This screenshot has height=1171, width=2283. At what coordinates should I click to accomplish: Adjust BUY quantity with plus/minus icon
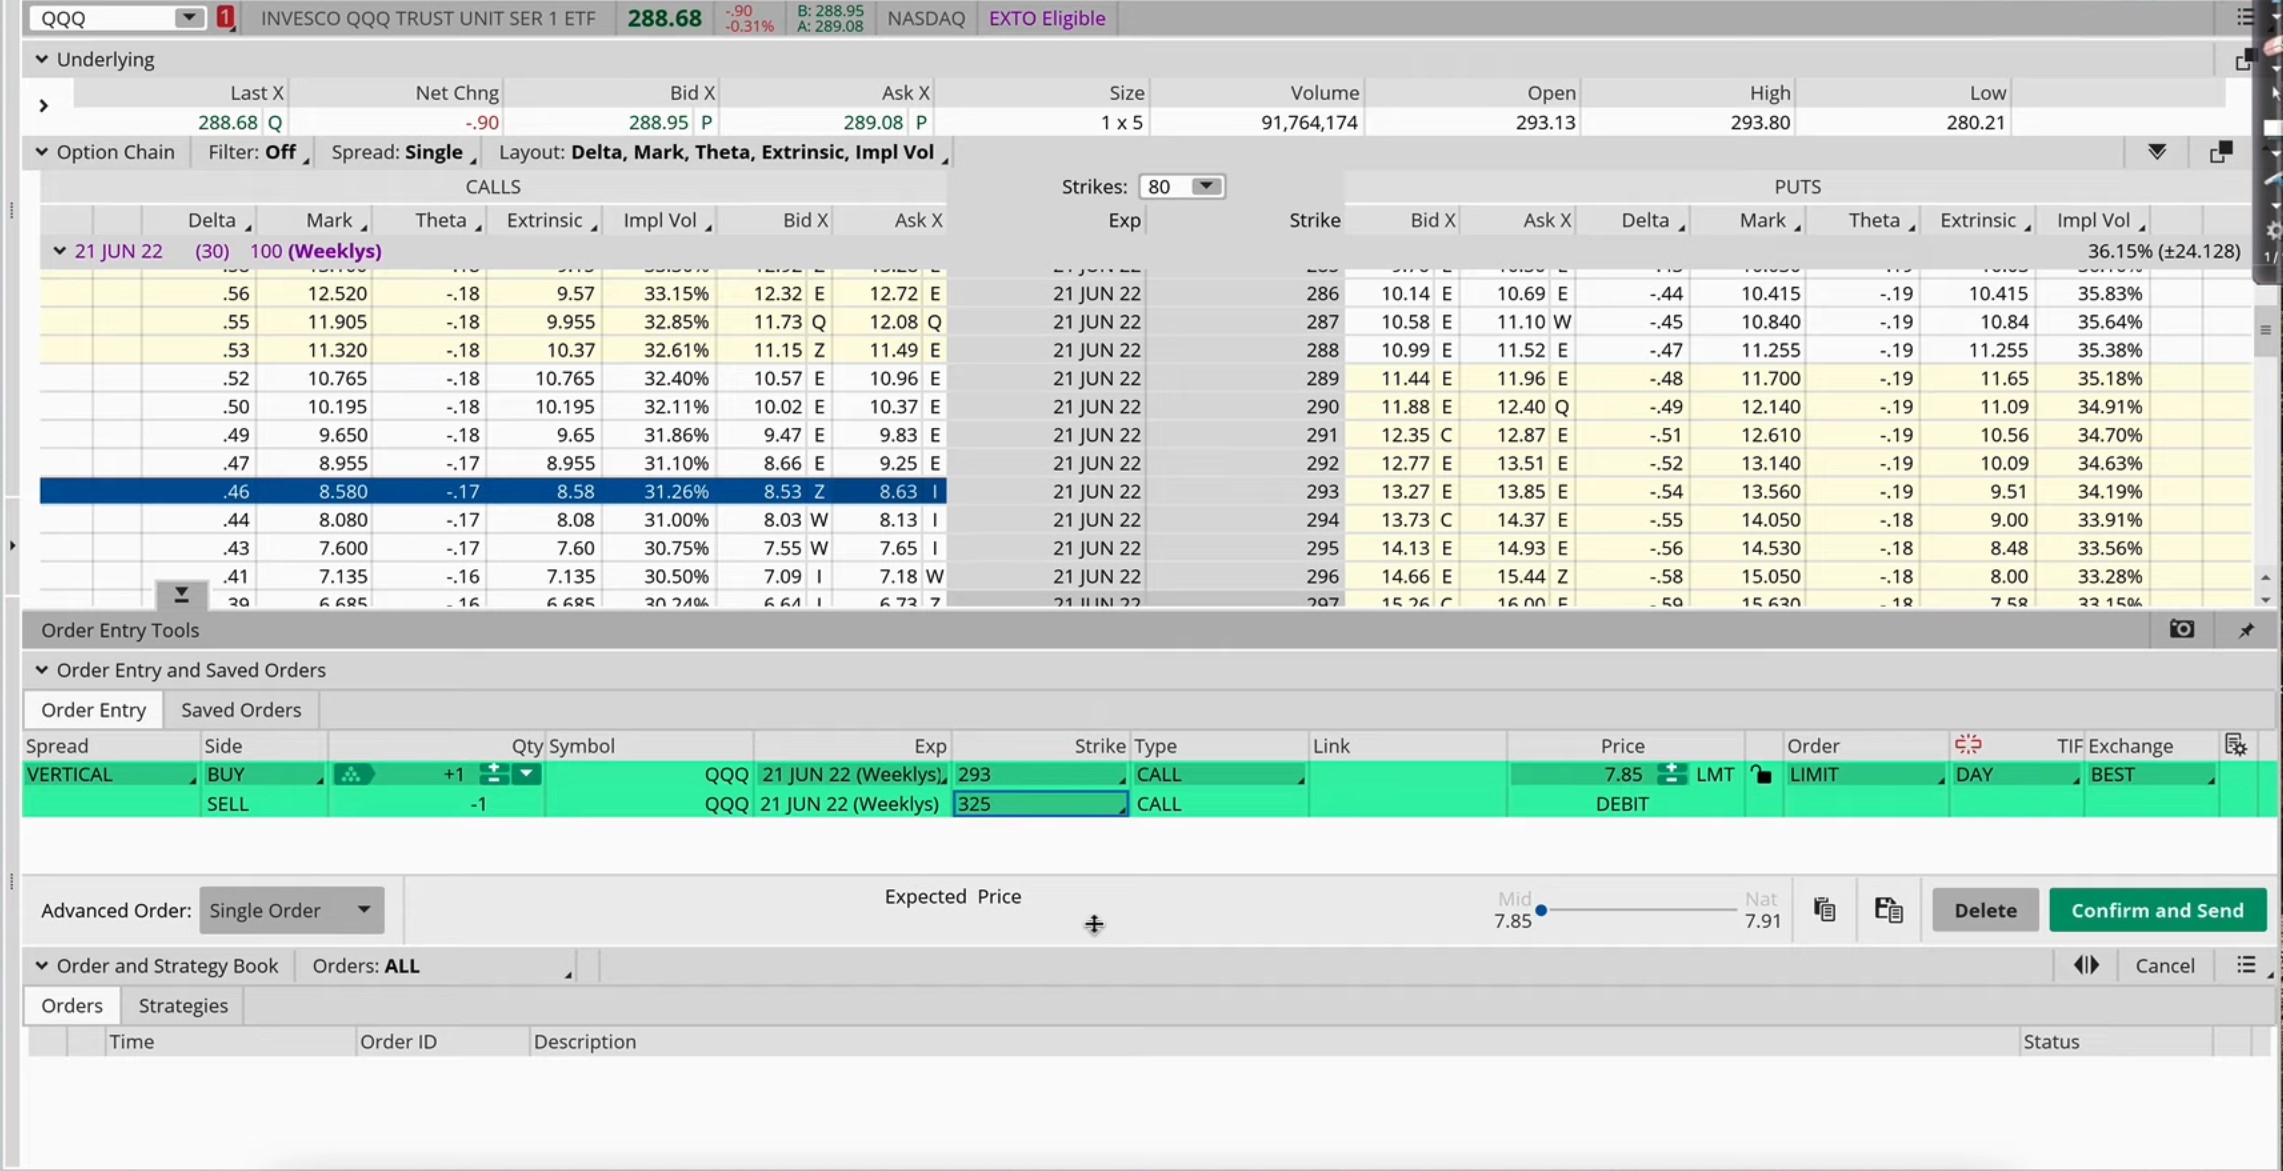[492, 774]
